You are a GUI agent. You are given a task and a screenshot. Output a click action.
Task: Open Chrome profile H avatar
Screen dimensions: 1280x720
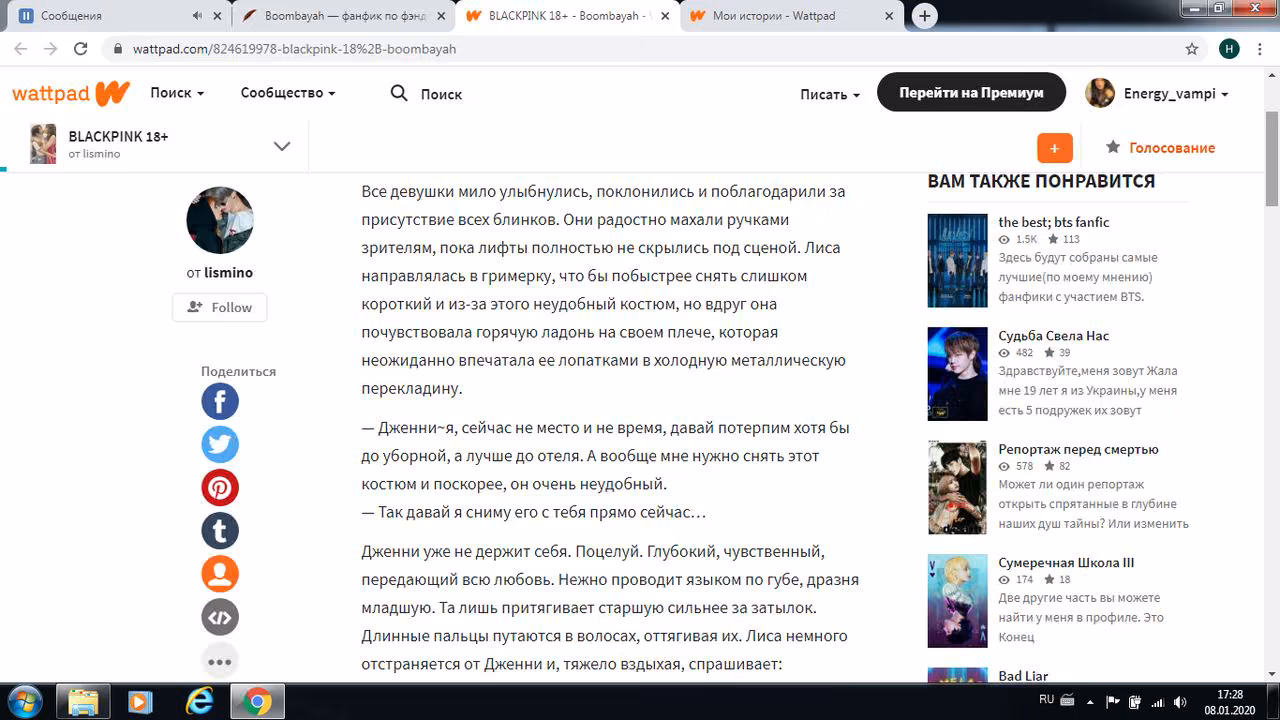(1229, 48)
